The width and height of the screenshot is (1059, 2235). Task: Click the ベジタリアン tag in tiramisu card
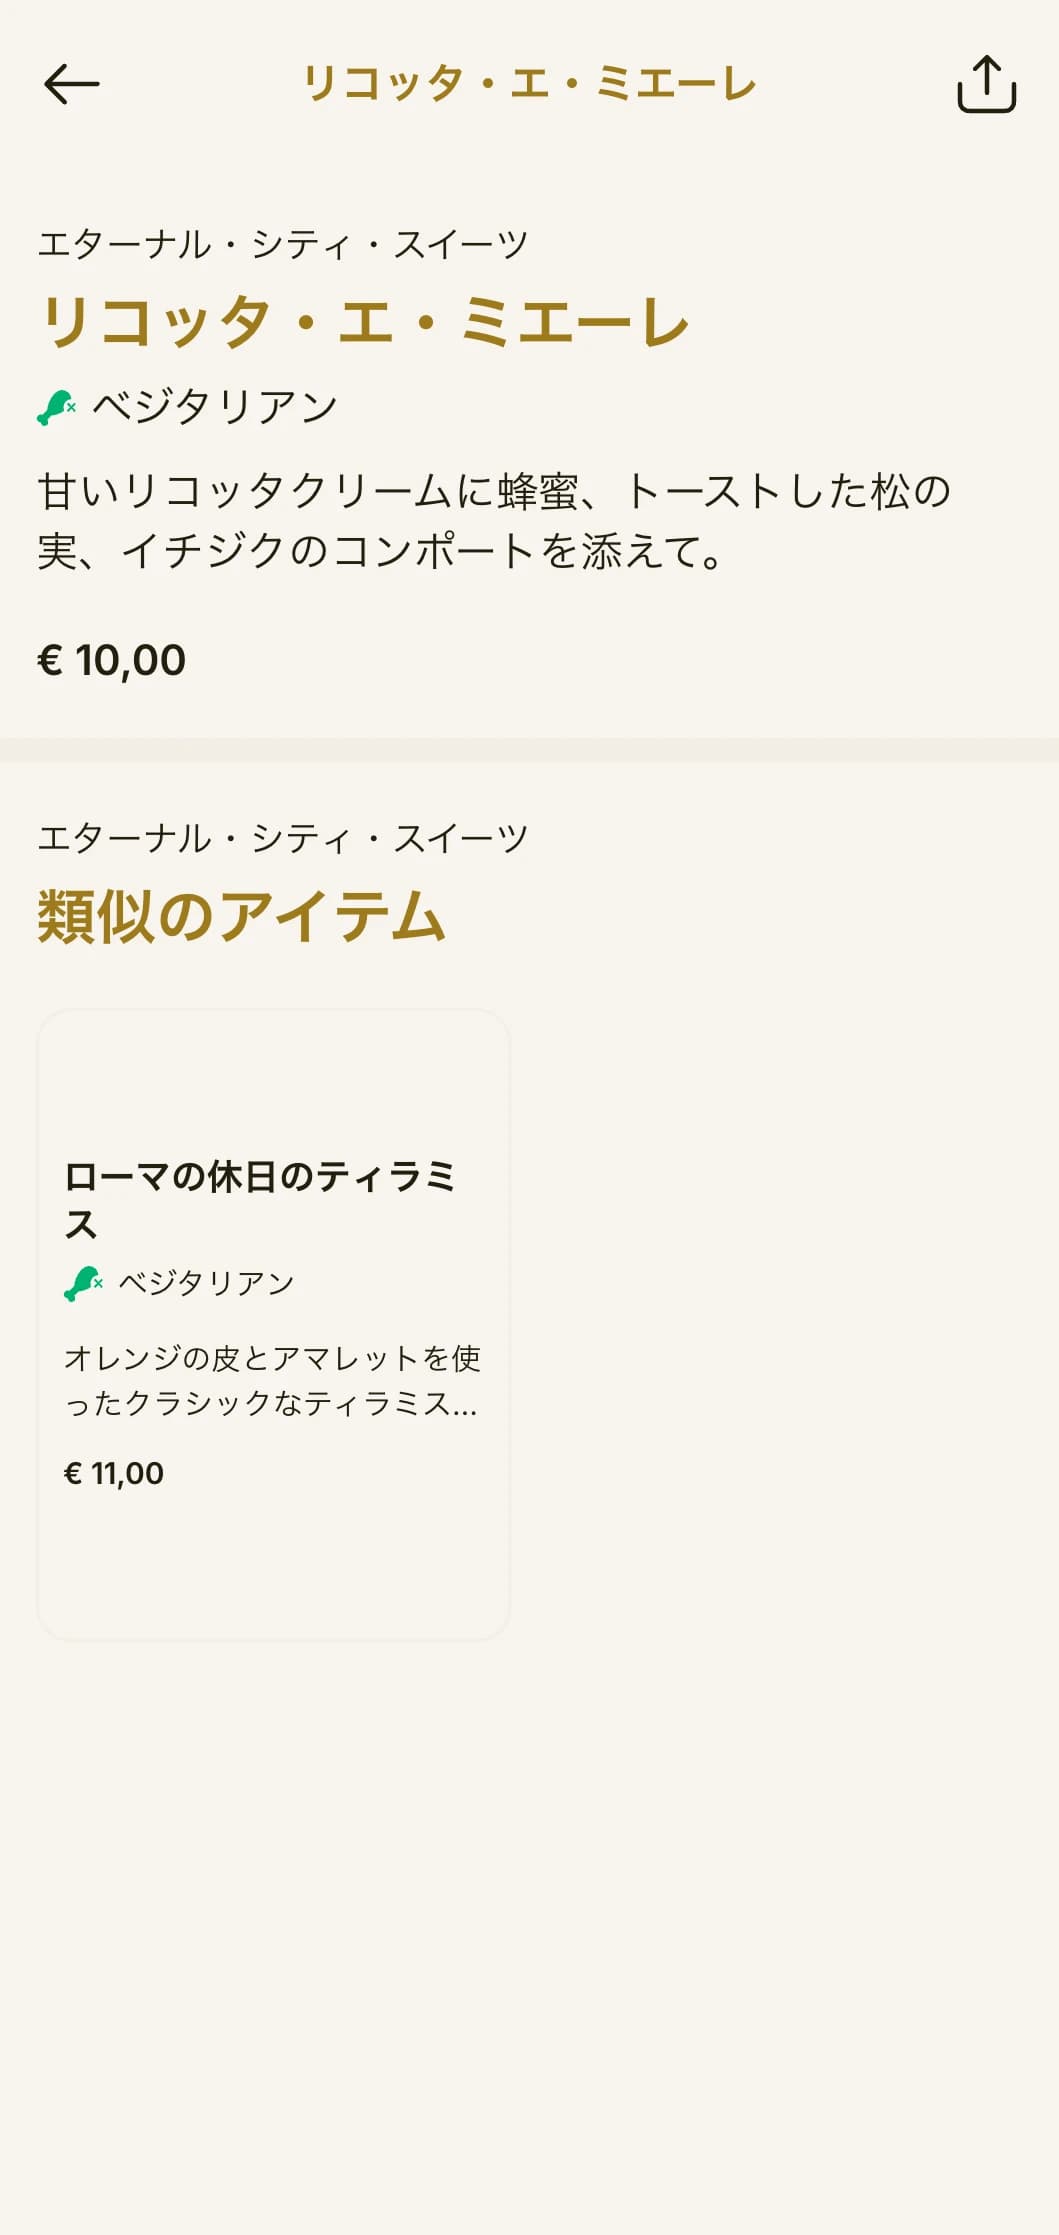(206, 1283)
